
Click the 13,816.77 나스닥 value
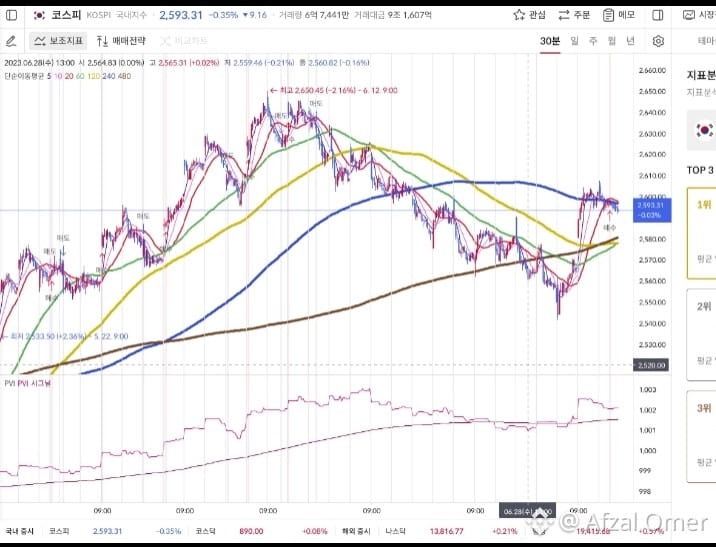(x=447, y=531)
